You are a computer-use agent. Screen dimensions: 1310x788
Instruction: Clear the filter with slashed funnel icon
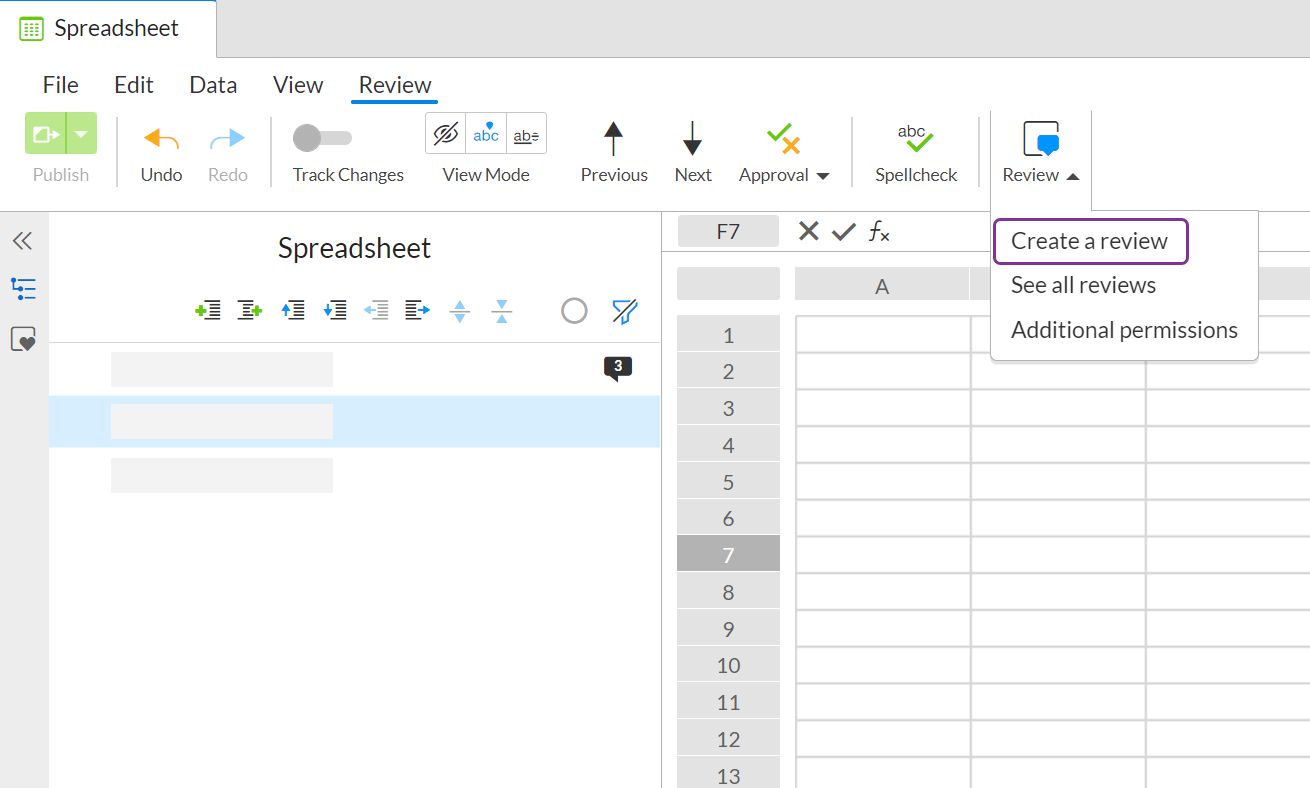(x=624, y=311)
